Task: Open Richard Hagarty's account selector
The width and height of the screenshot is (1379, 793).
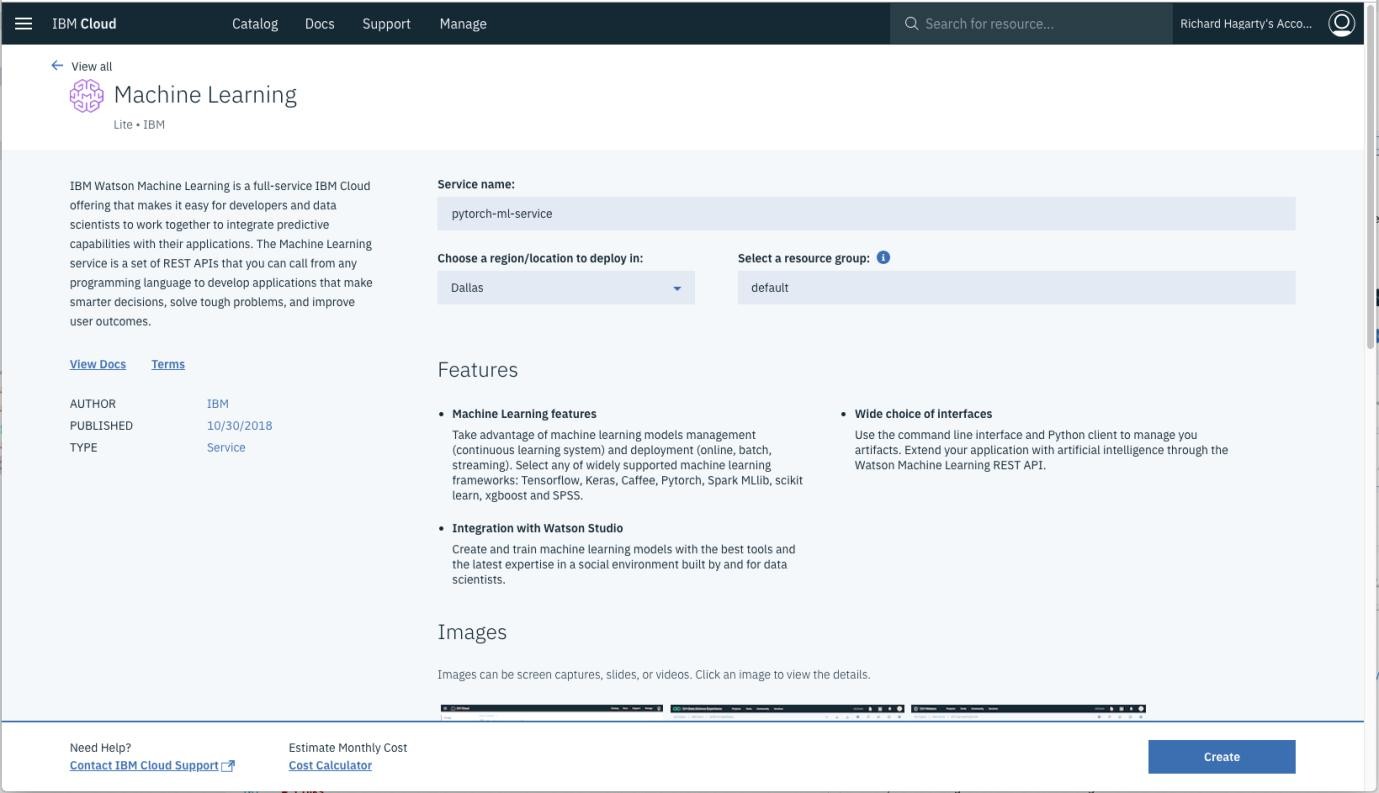Action: pyautogui.click(x=1247, y=22)
